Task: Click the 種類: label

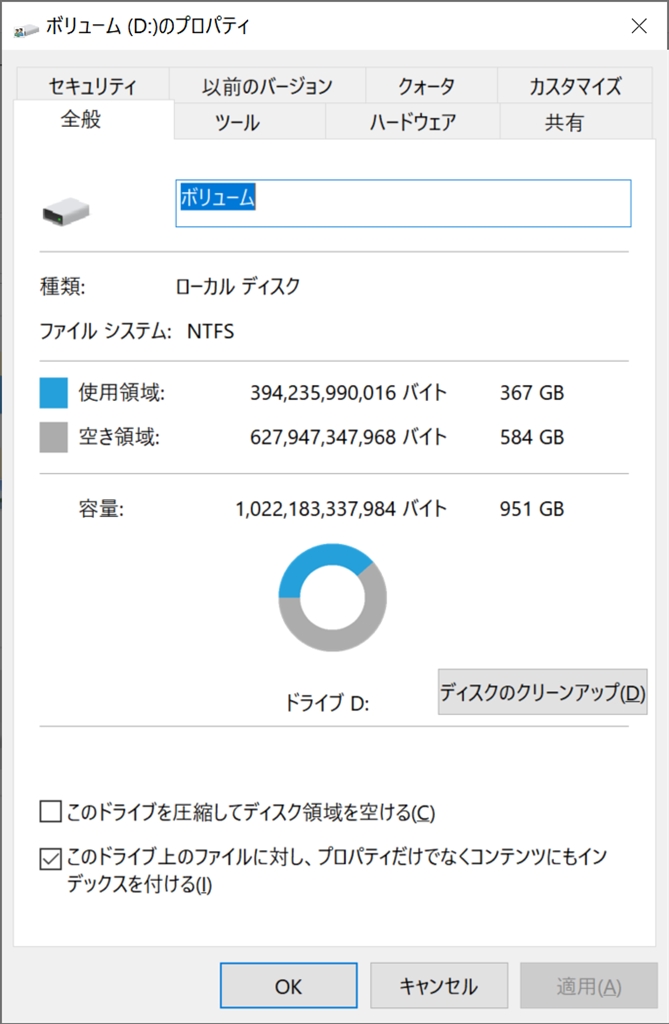Action: [x=63, y=286]
